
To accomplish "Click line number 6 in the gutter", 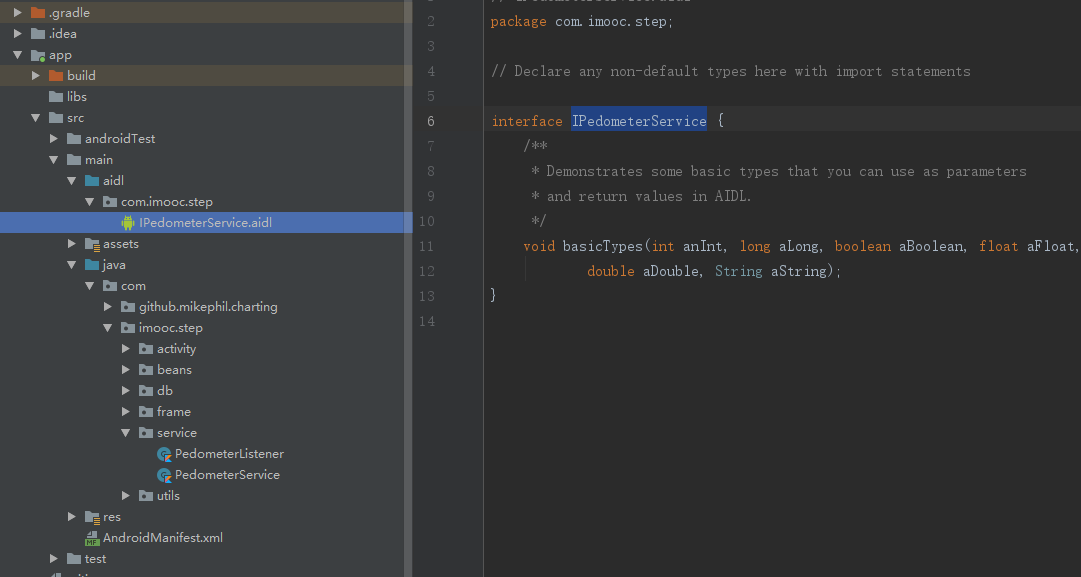I will (430, 120).
